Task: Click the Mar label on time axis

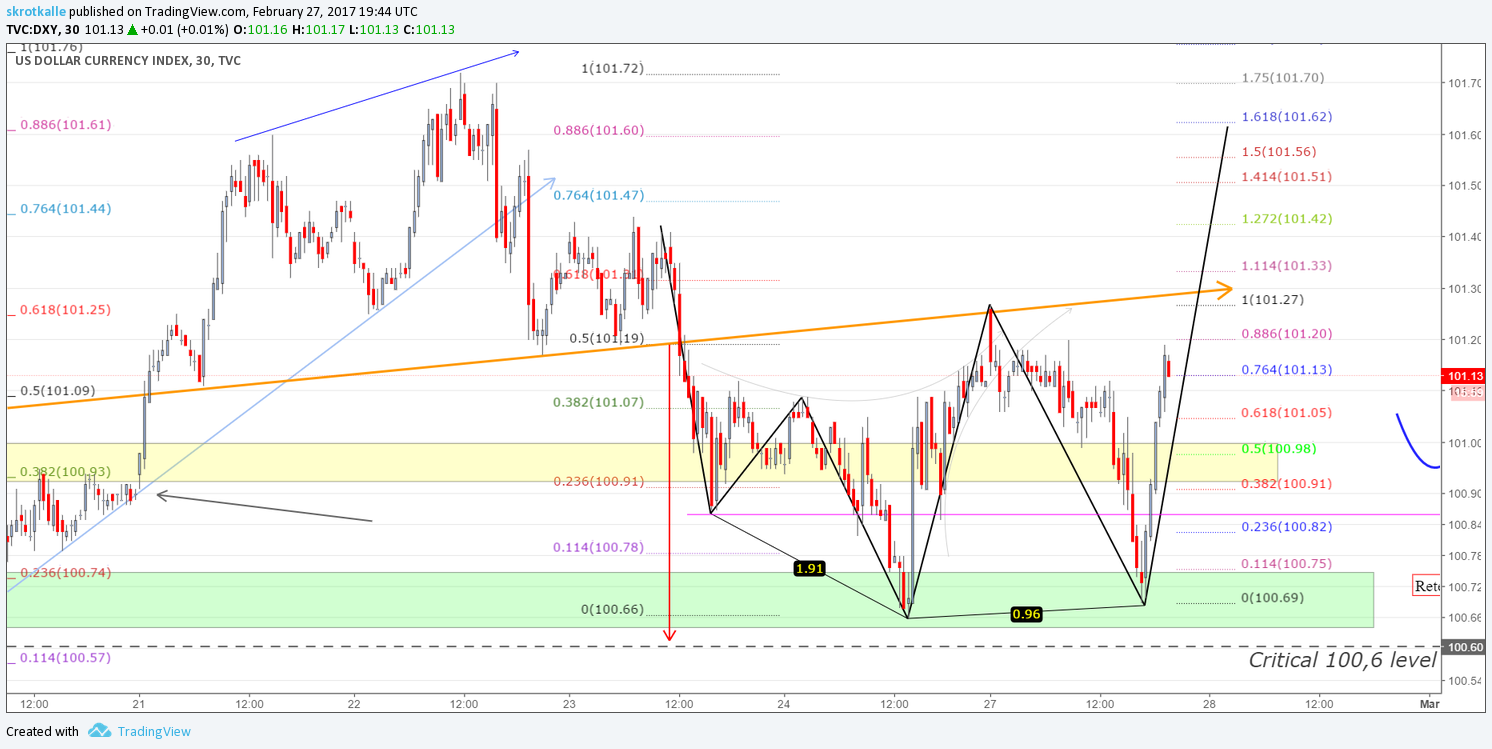Action: click(x=1429, y=703)
